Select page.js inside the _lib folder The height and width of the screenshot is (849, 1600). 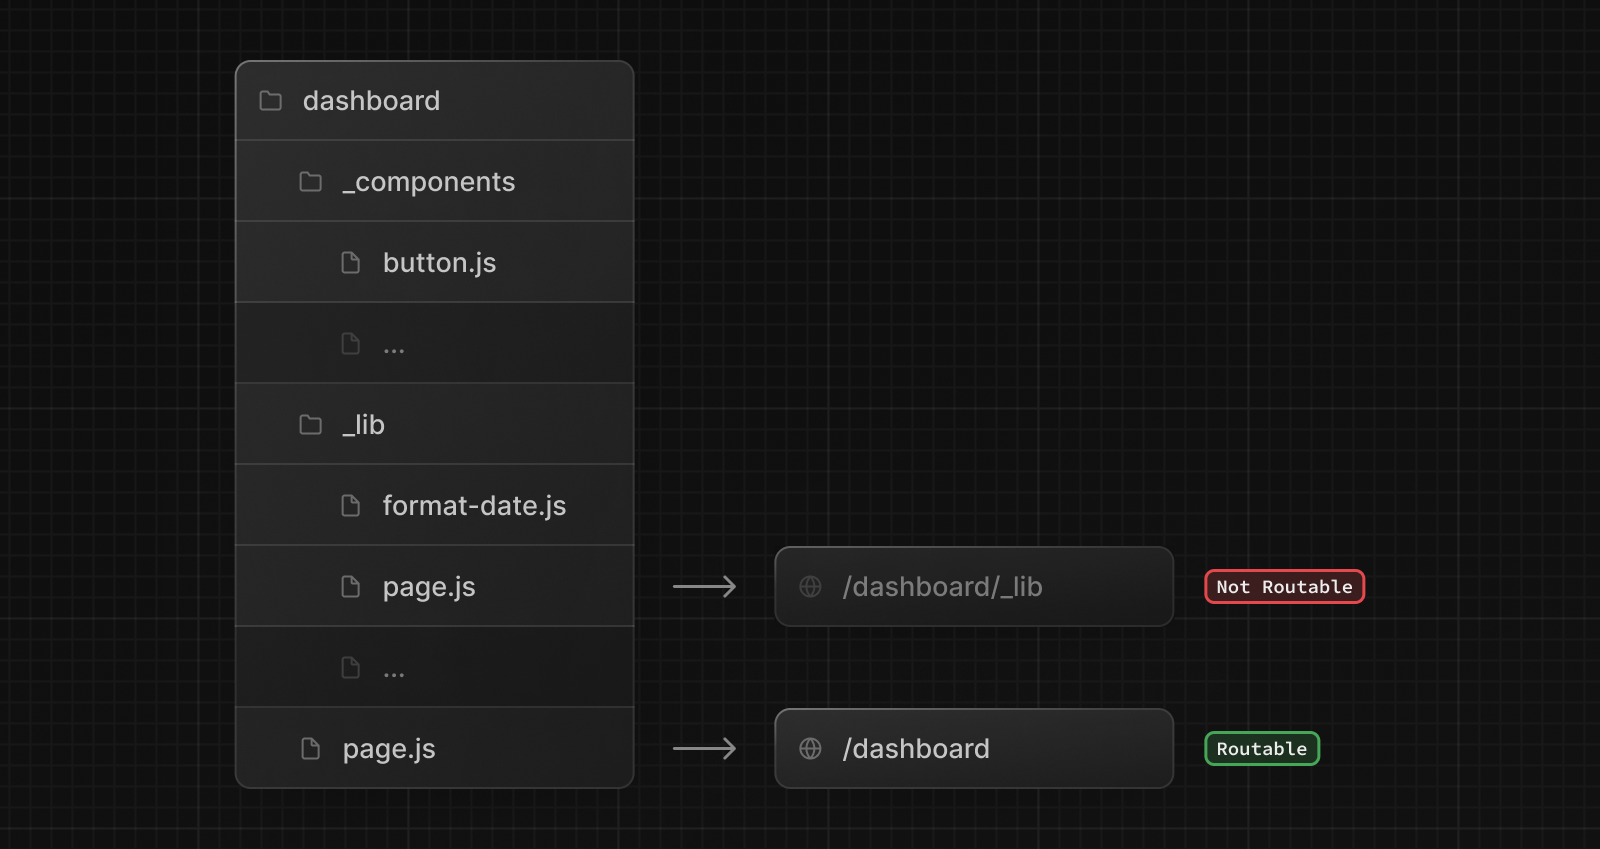coord(429,587)
